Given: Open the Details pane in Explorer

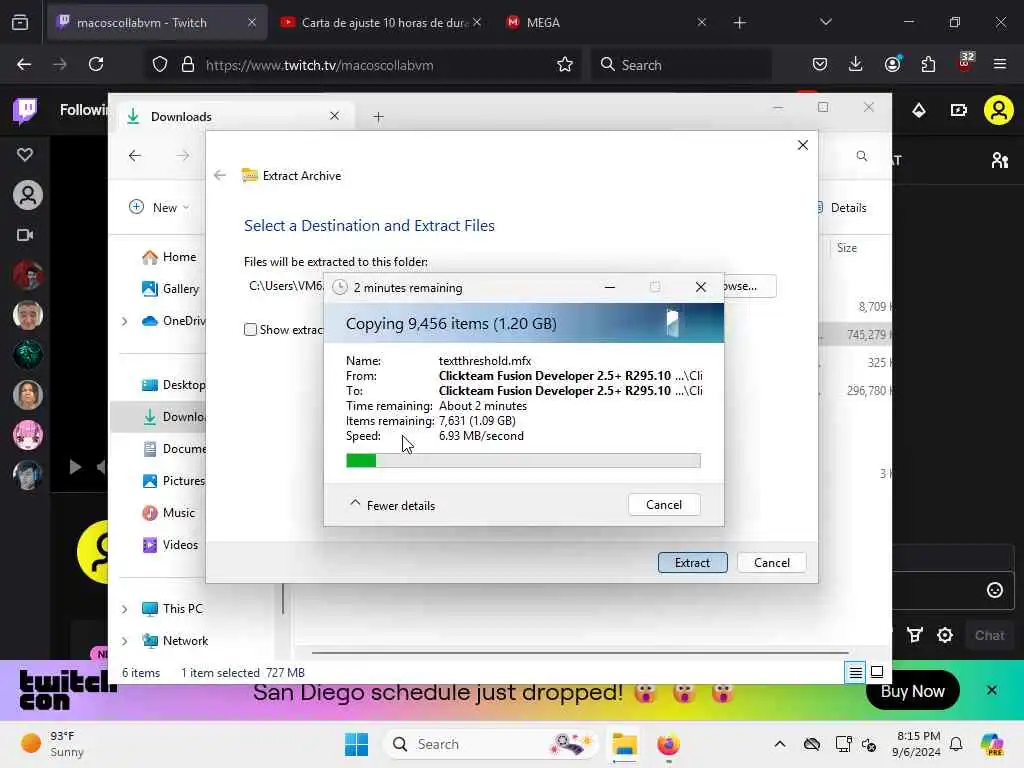Looking at the screenshot, I should pyautogui.click(x=841, y=208).
